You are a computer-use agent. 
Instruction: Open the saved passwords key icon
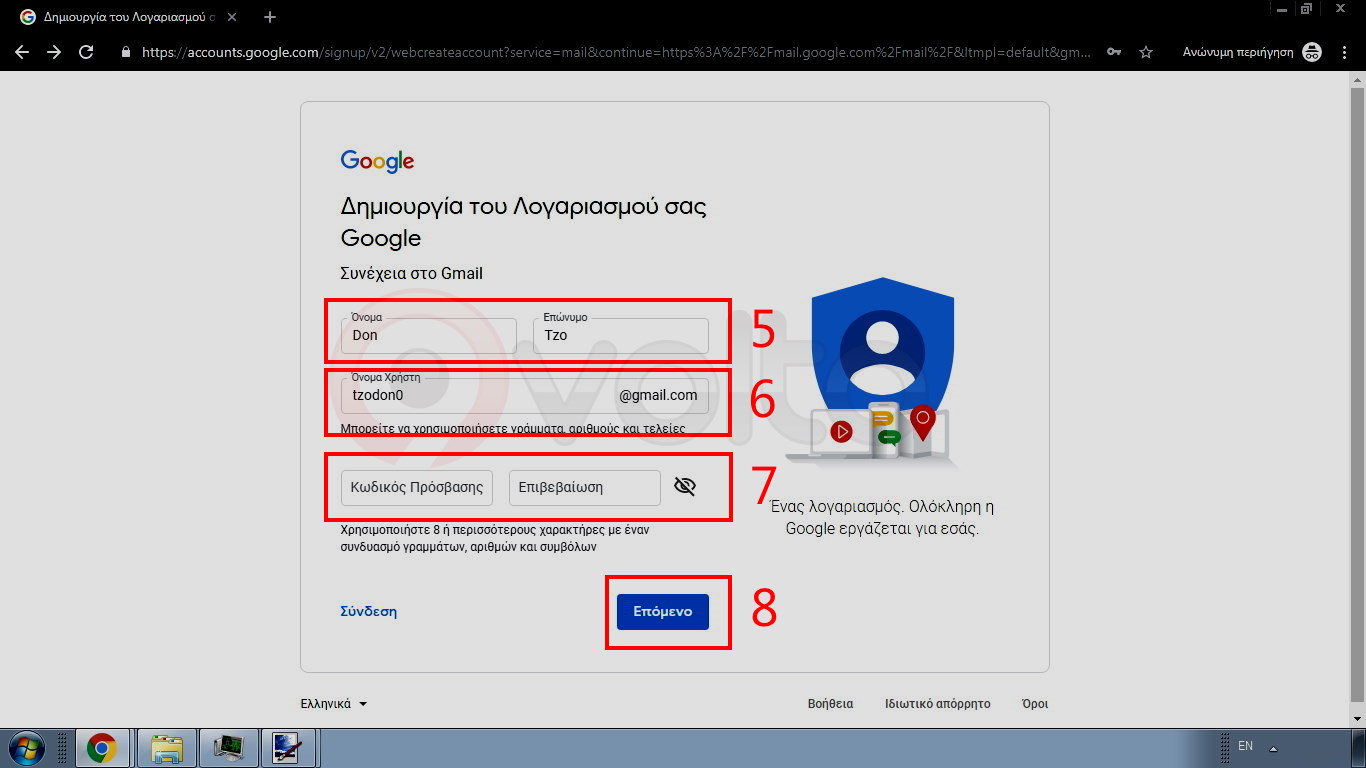click(1114, 52)
